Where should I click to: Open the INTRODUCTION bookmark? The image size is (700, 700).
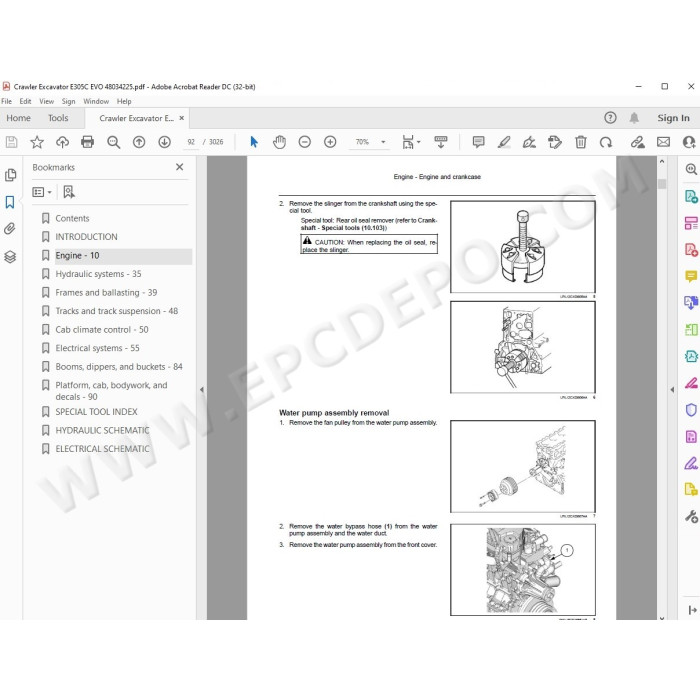tap(86, 237)
